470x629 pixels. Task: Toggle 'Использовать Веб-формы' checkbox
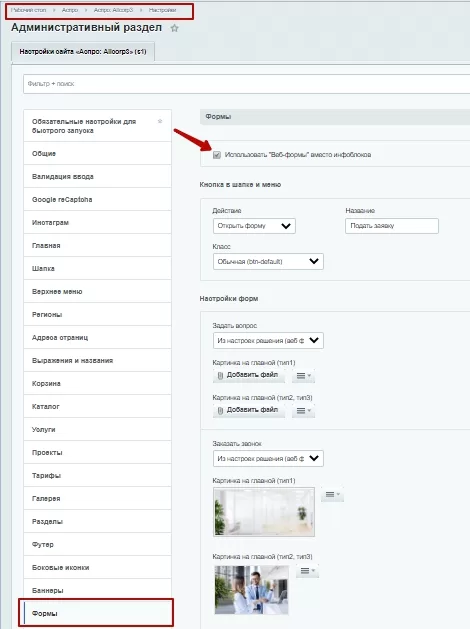tap(217, 155)
